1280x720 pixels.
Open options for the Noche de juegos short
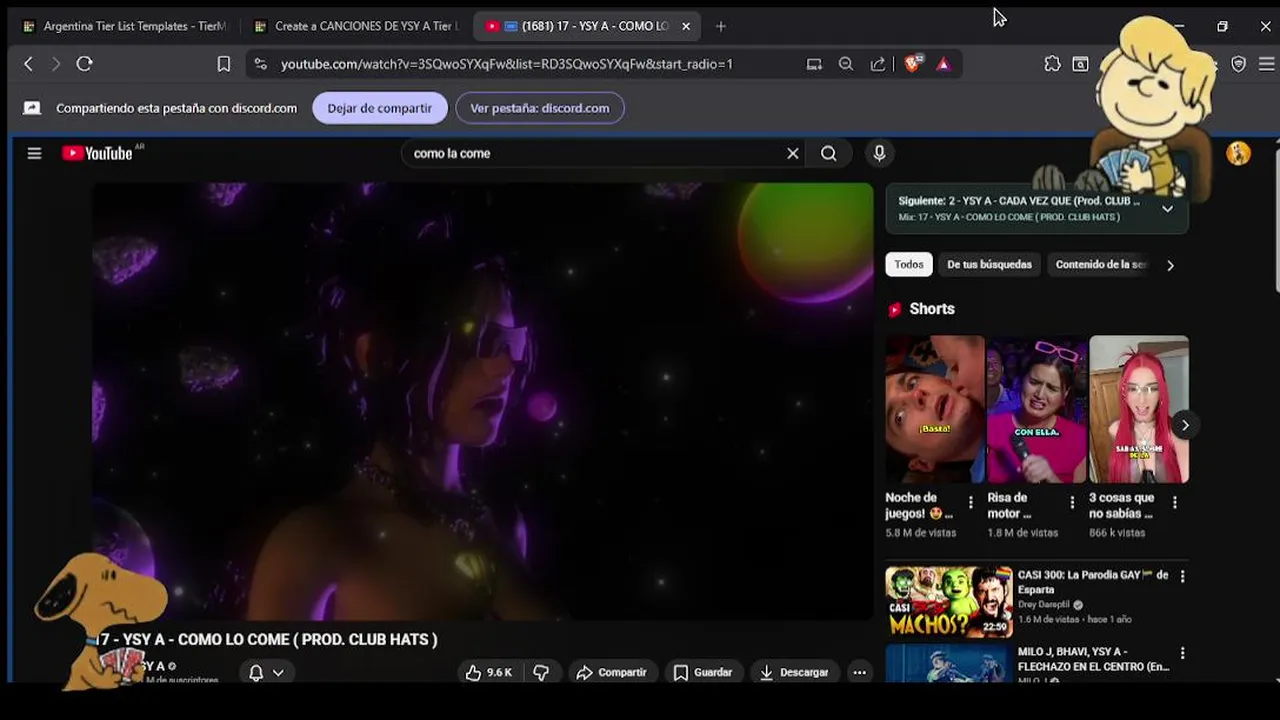[x=970, y=502]
